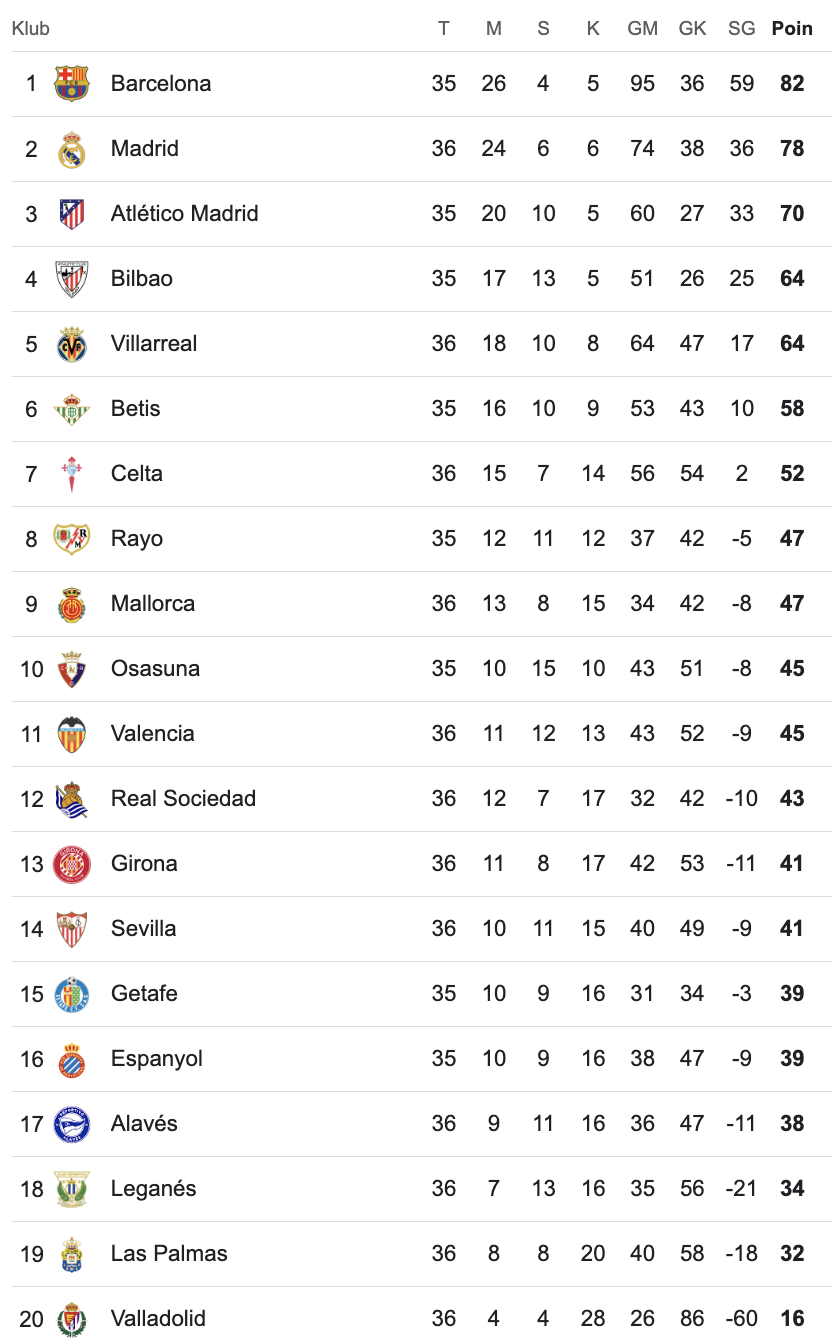The height and width of the screenshot is (1344, 832).
Task: Click the Poin column header
Action: (792, 29)
